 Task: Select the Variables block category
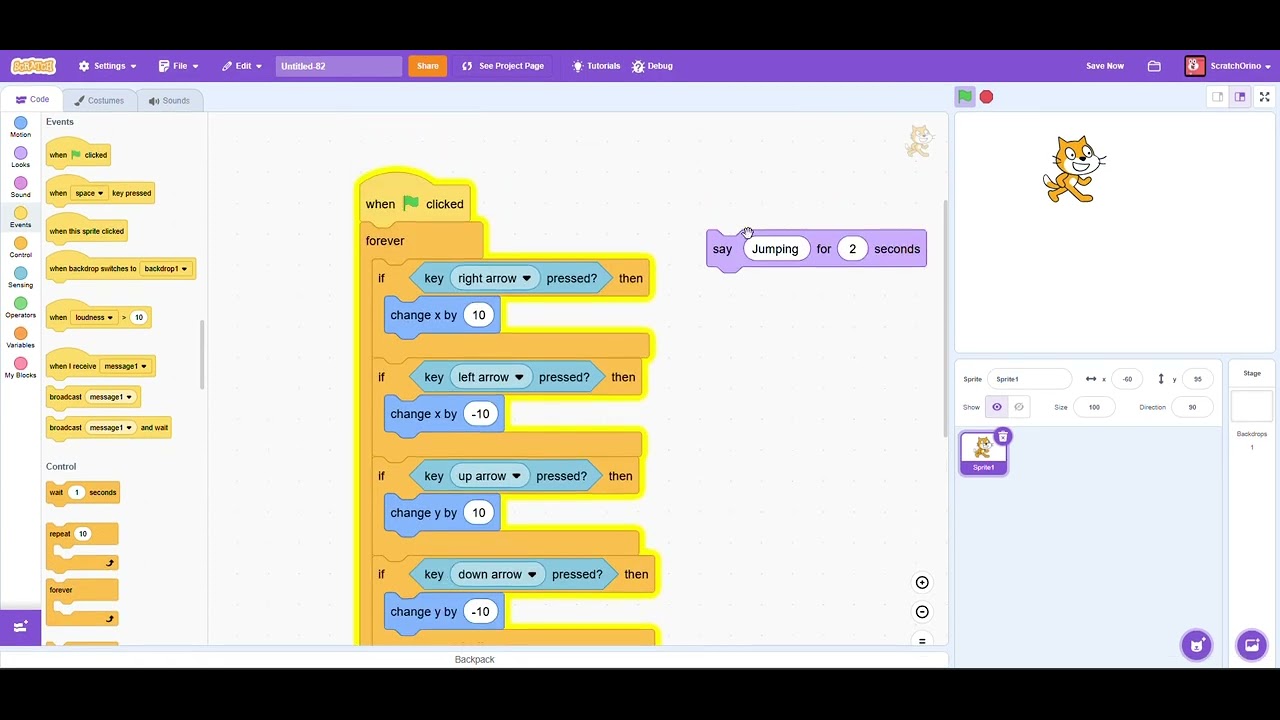(x=20, y=337)
